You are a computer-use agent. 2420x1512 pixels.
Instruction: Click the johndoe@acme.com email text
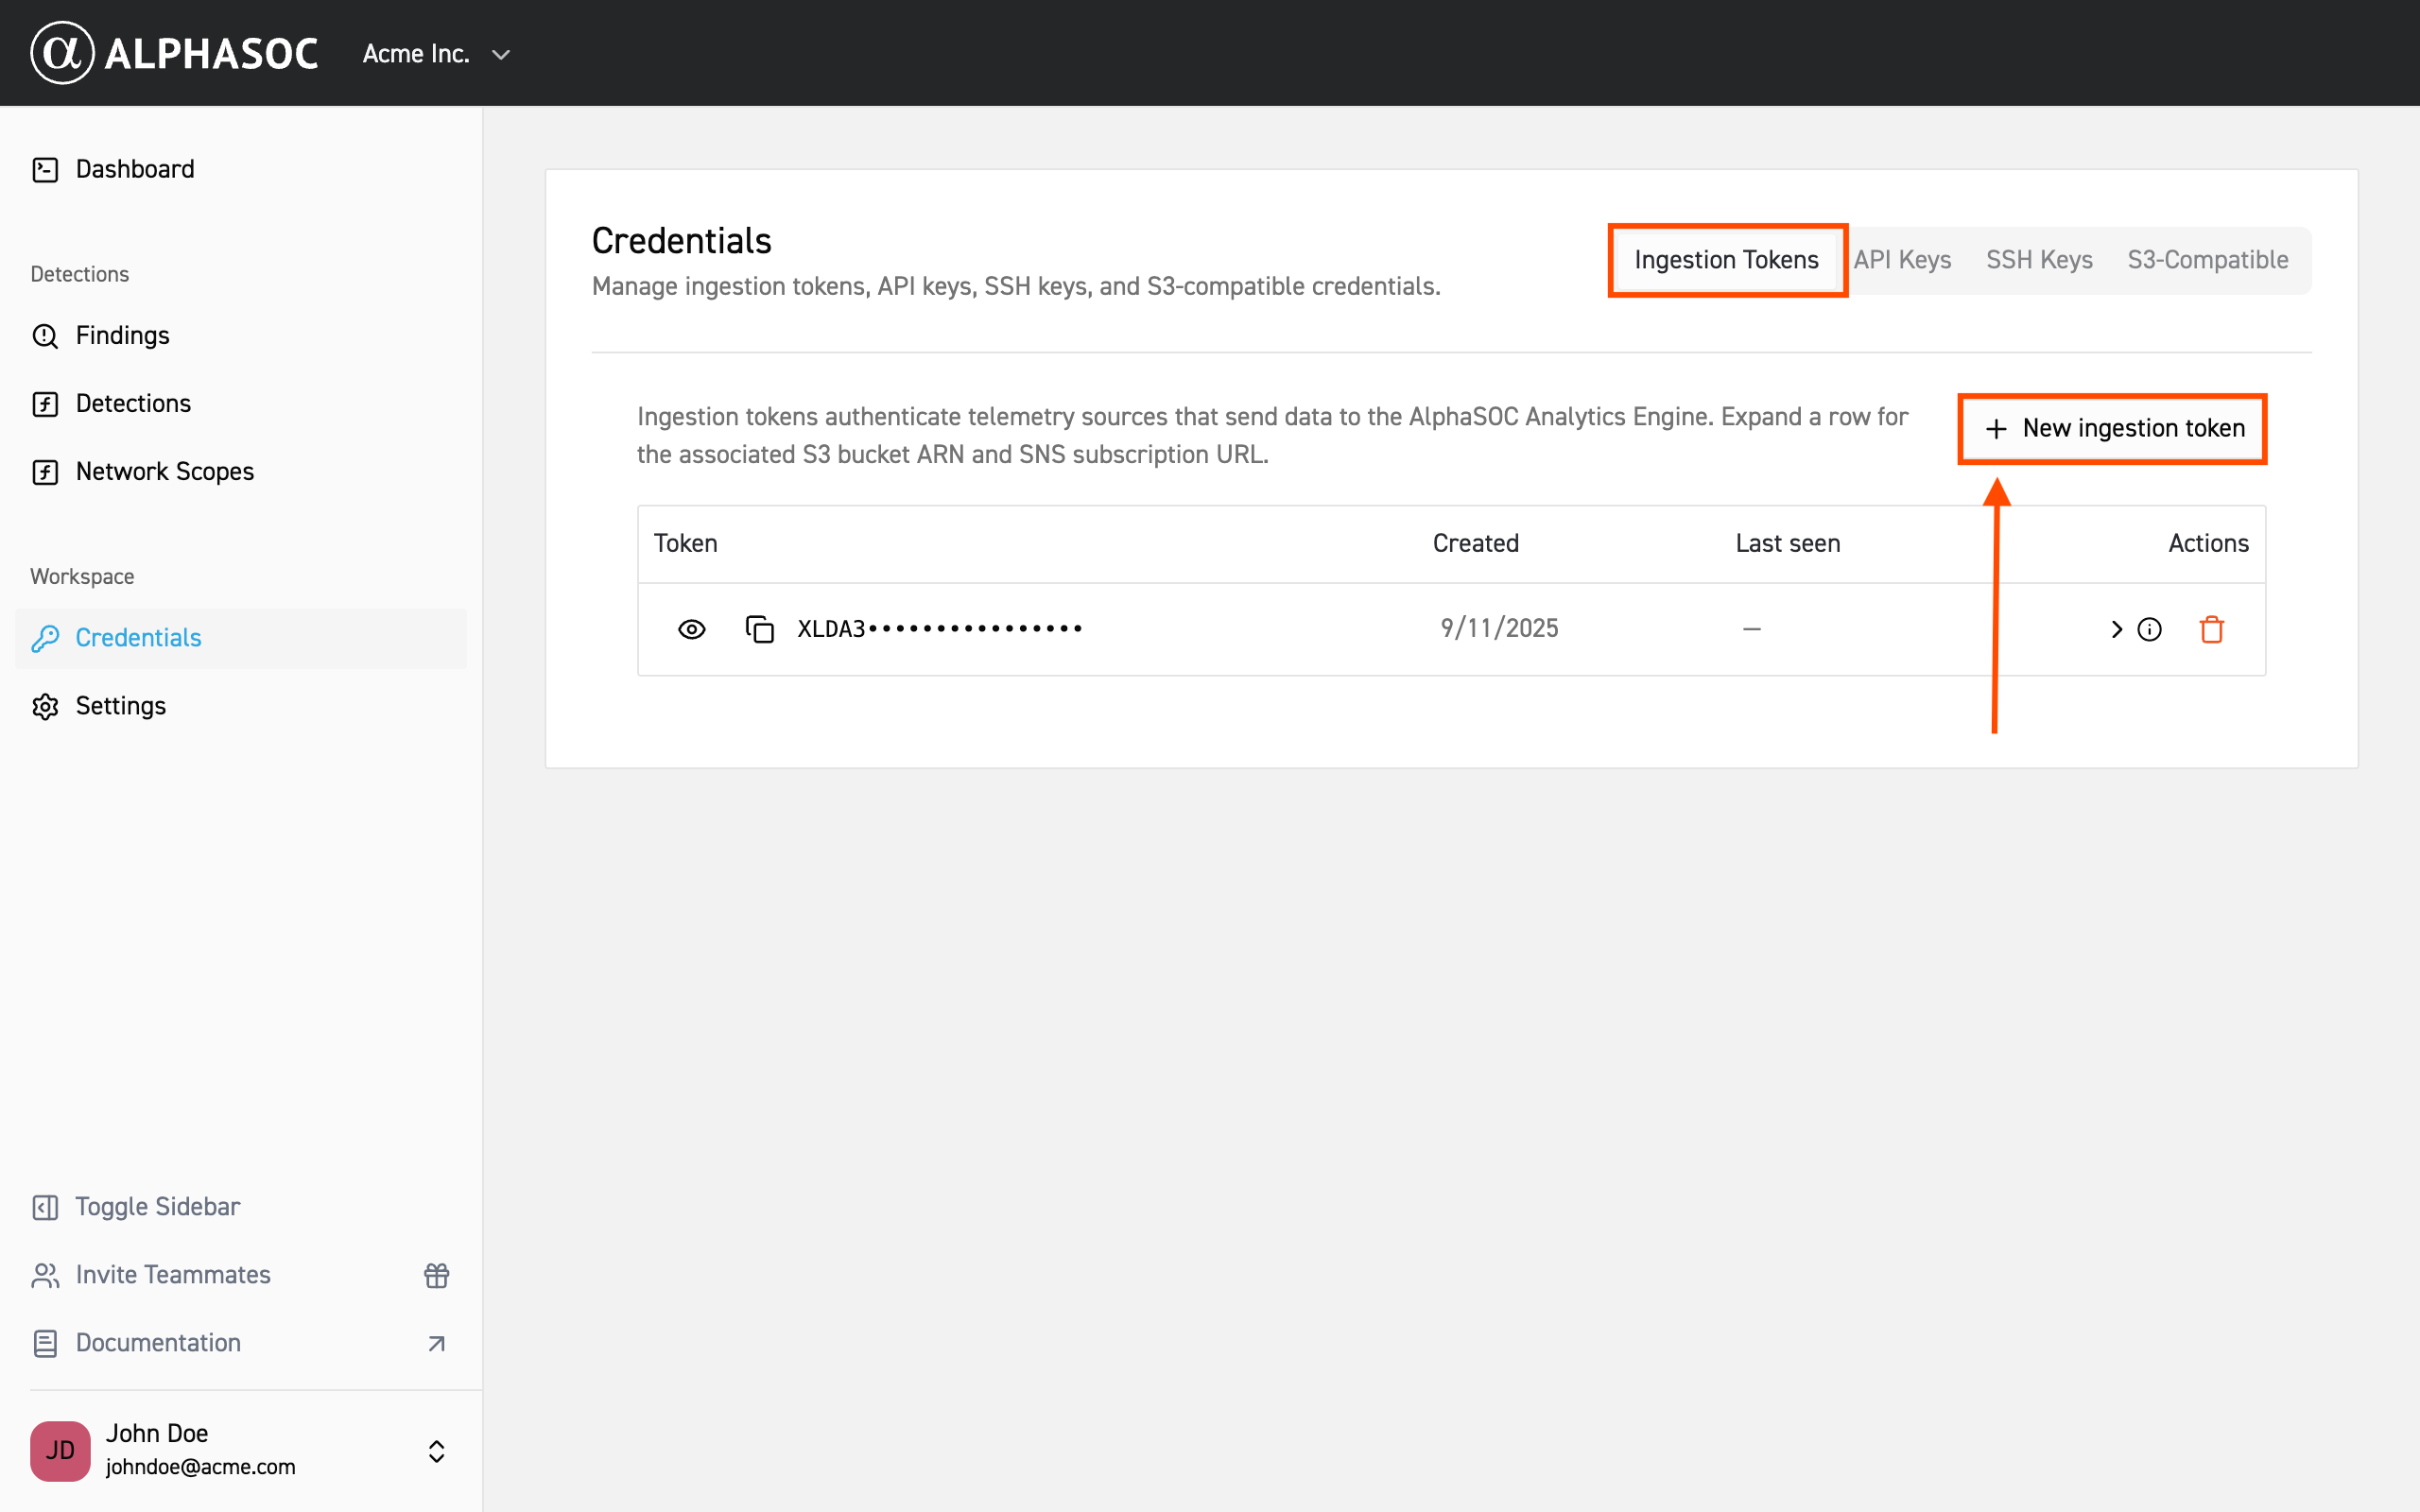[201, 1467]
